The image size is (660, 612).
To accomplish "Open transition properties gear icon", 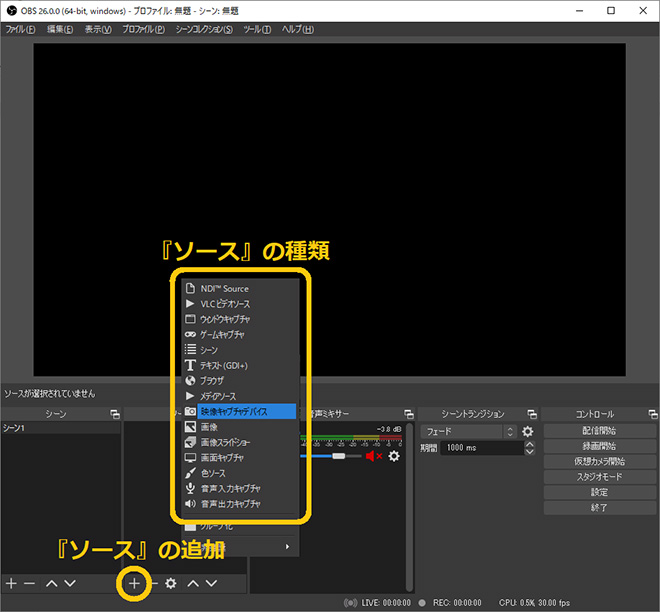I will 527,431.
